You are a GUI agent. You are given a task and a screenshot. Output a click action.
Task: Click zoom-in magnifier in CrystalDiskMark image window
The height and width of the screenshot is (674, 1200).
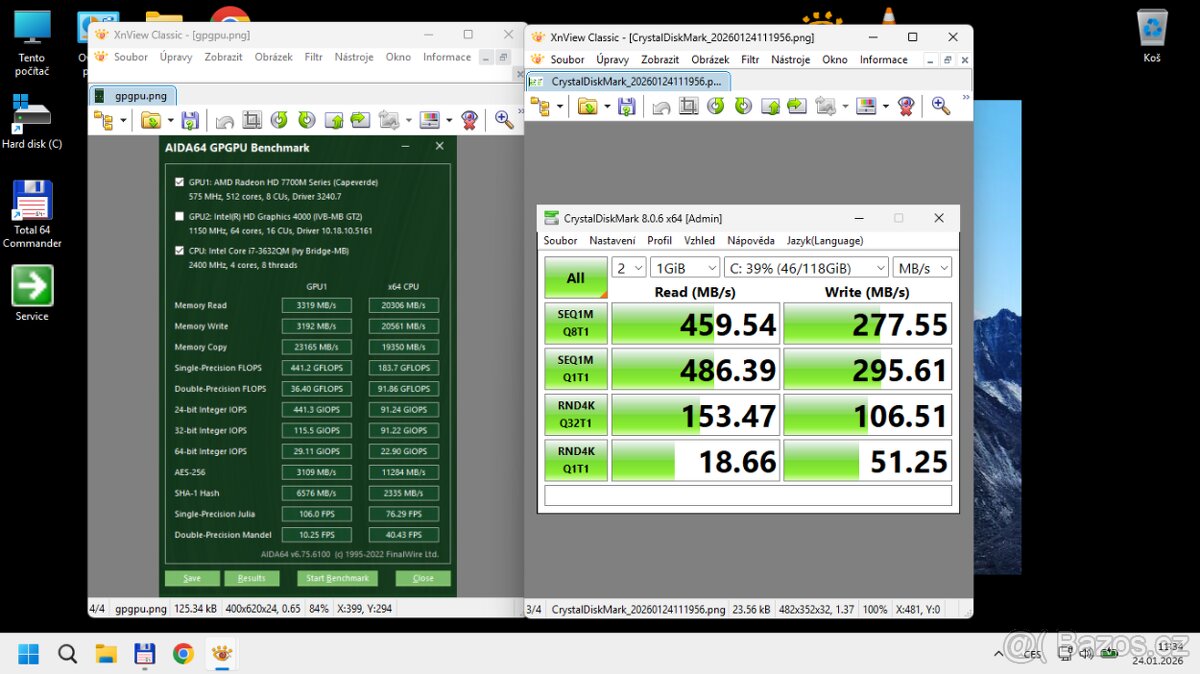tap(941, 106)
